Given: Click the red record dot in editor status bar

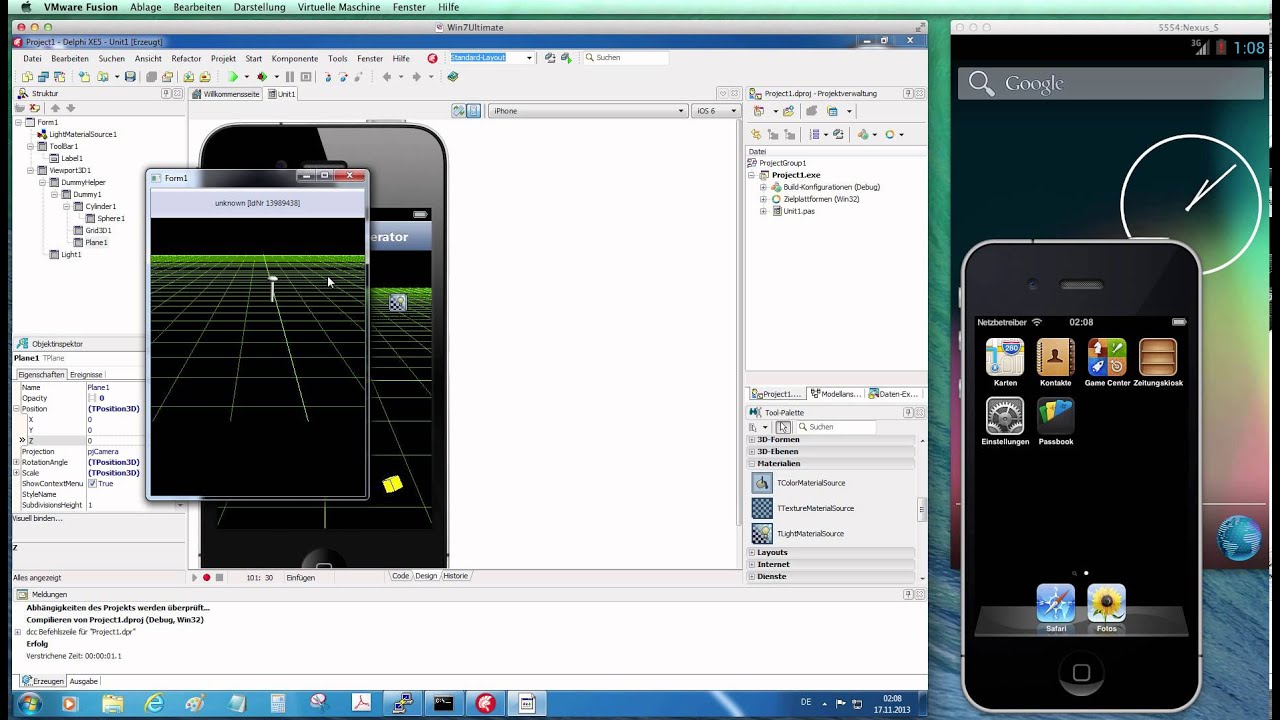Looking at the screenshot, I should click(x=207, y=578).
